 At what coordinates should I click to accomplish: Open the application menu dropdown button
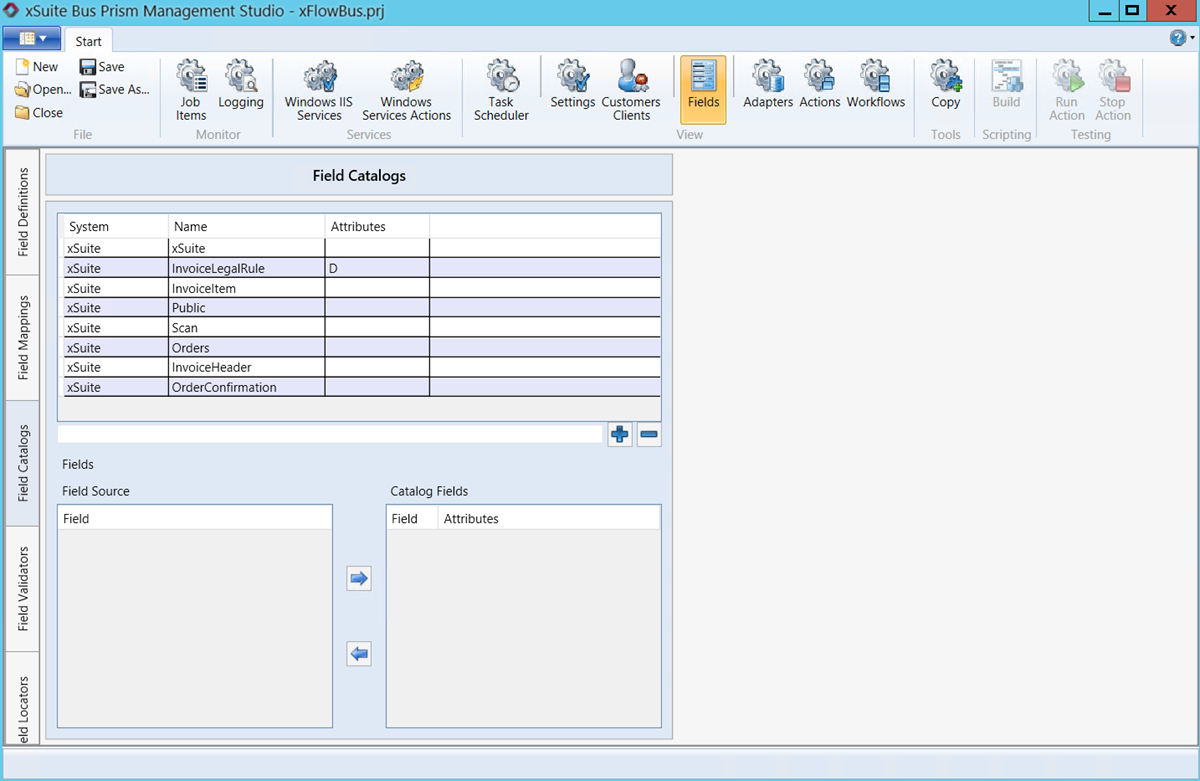[x=32, y=39]
